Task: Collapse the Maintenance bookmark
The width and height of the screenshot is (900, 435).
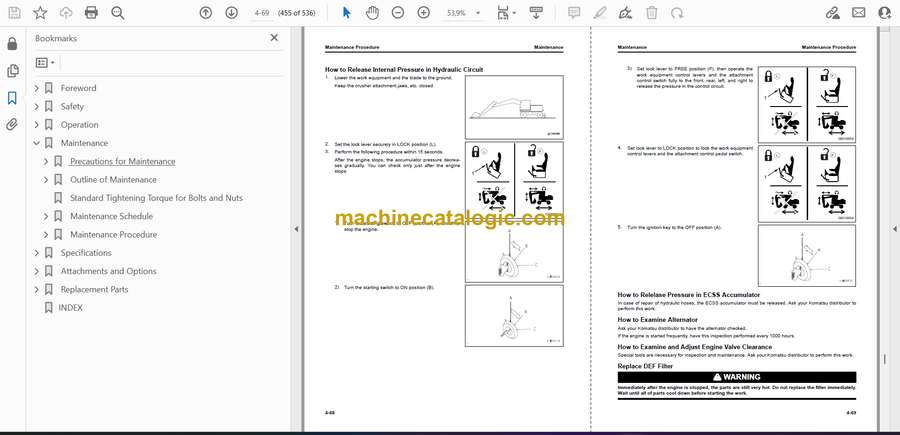Action: click(37, 143)
